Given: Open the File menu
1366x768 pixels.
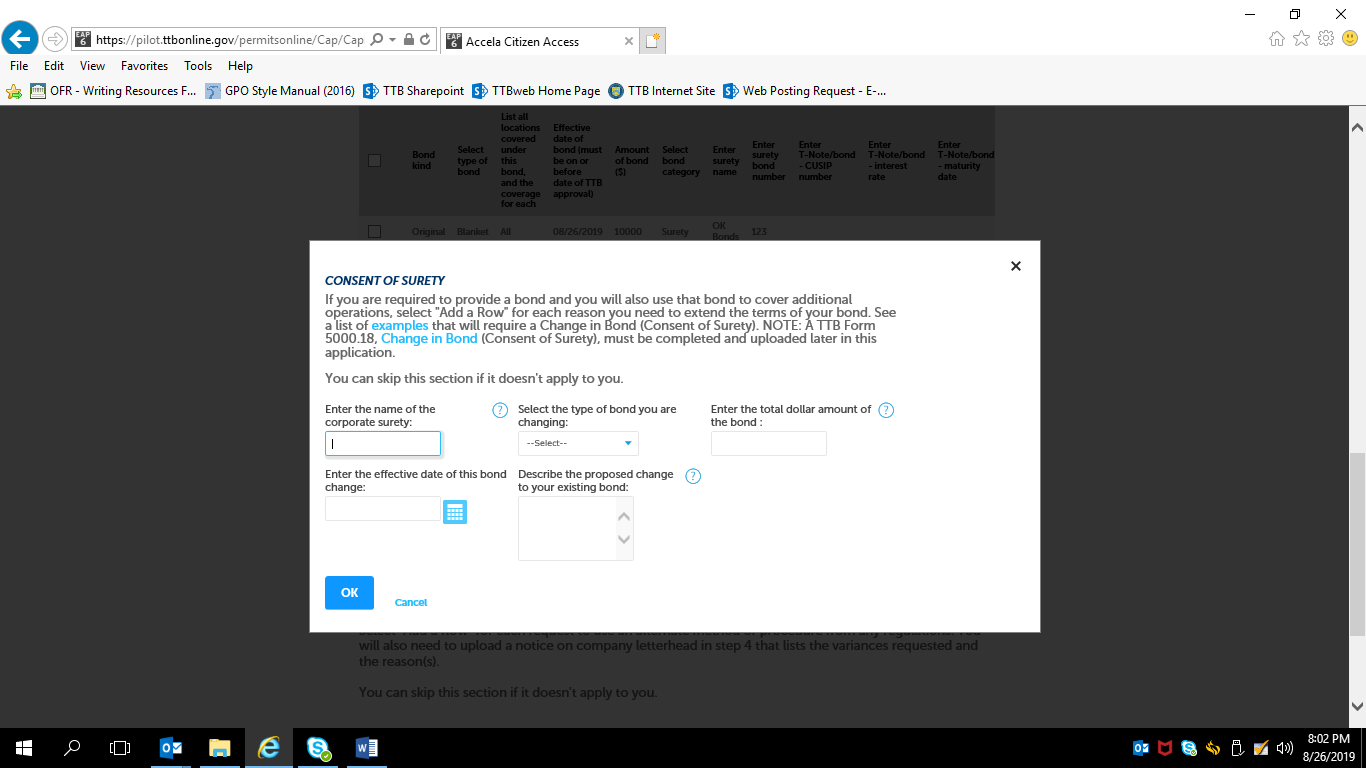Looking at the screenshot, I should tap(18, 65).
